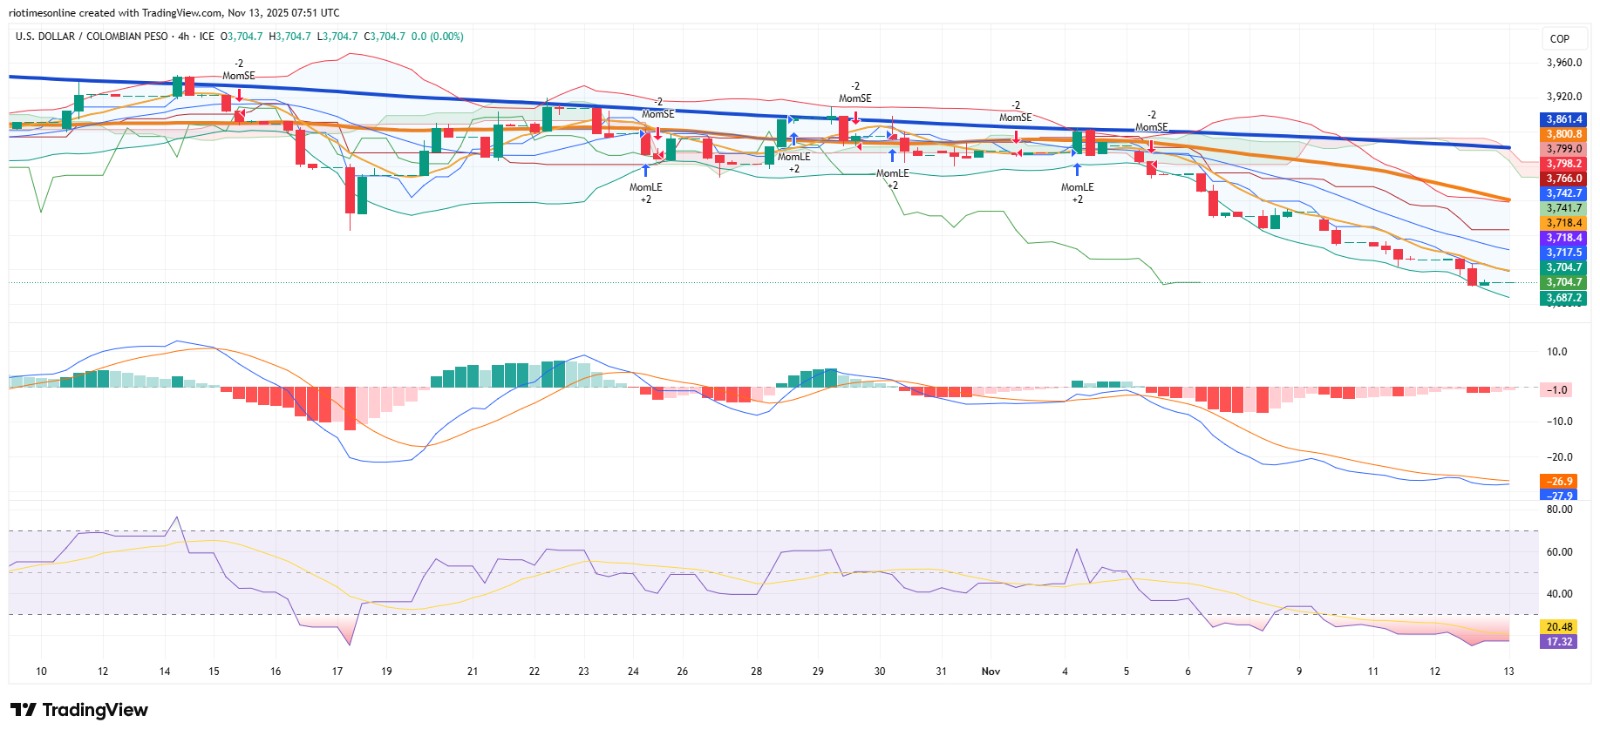Viewport: 1600px width, 736px height.
Task: Click the 24 date on time axis
Action: [633, 671]
